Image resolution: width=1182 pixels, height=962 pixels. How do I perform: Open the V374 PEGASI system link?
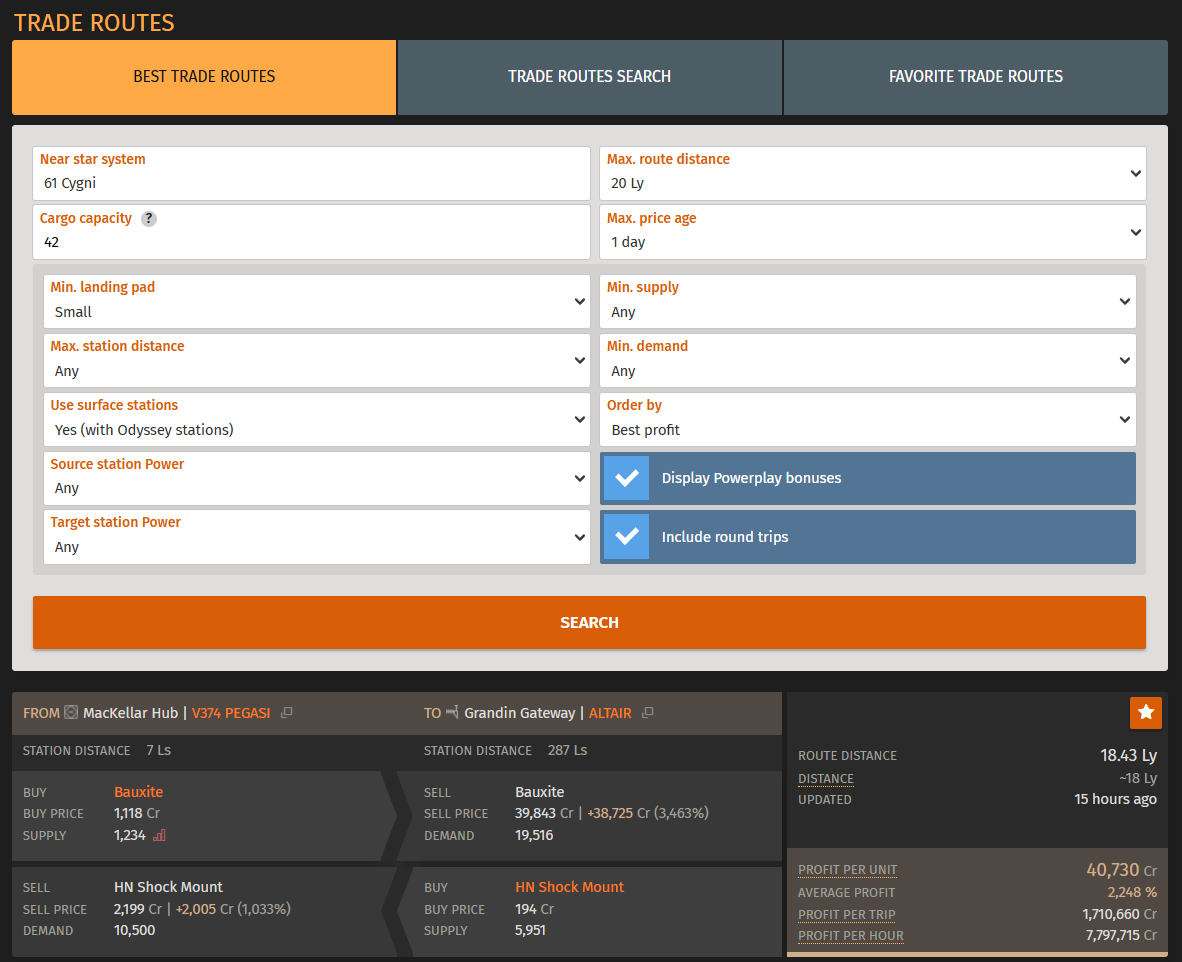pyautogui.click(x=231, y=713)
